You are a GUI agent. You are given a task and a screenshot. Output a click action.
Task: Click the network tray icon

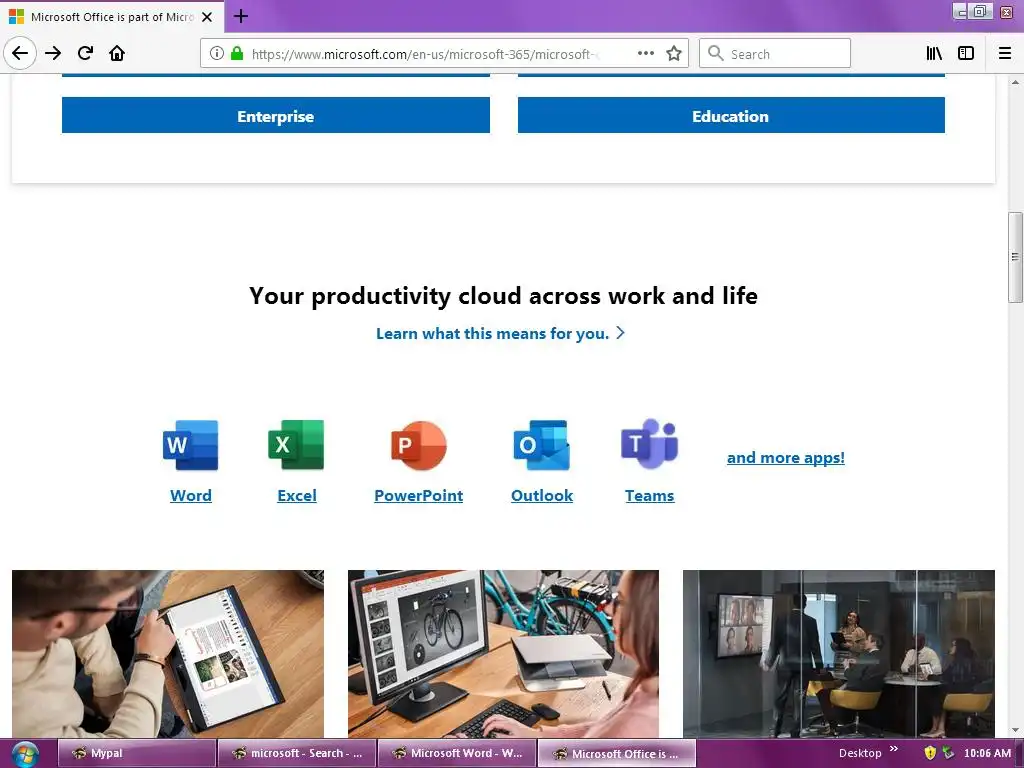coord(948,753)
